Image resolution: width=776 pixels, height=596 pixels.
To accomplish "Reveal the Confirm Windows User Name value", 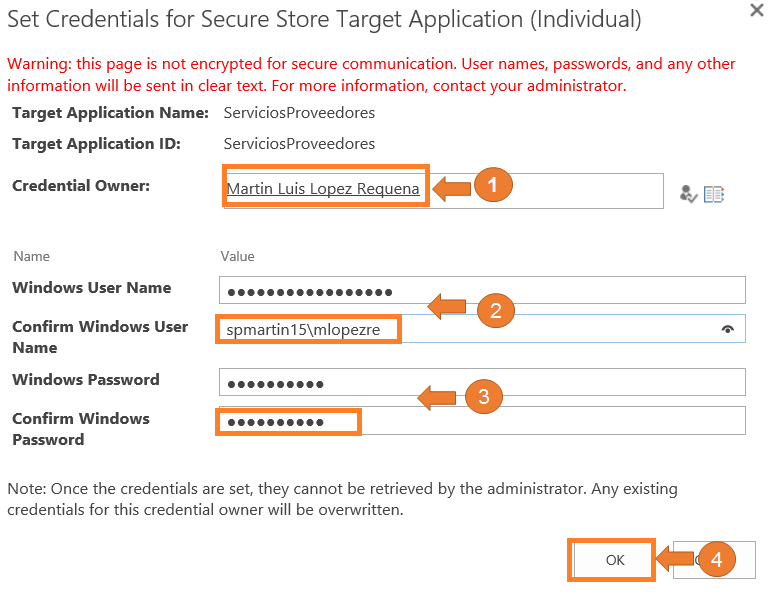I will click(727, 329).
